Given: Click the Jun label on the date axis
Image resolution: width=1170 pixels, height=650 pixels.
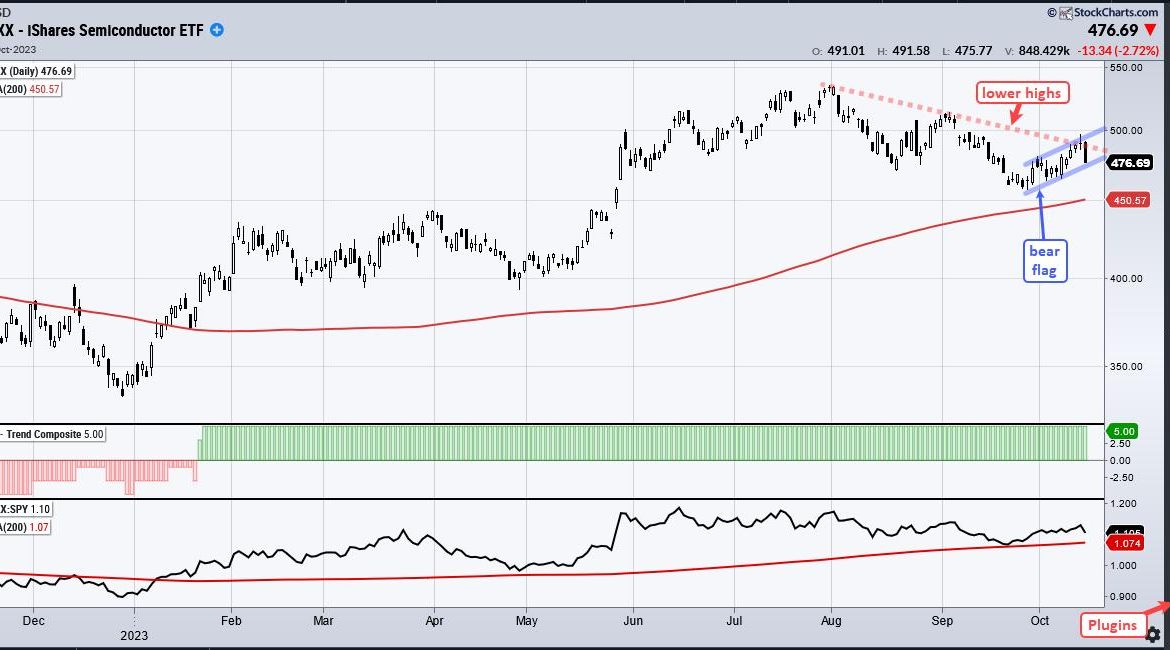Looking at the screenshot, I should pyautogui.click(x=633, y=620).
